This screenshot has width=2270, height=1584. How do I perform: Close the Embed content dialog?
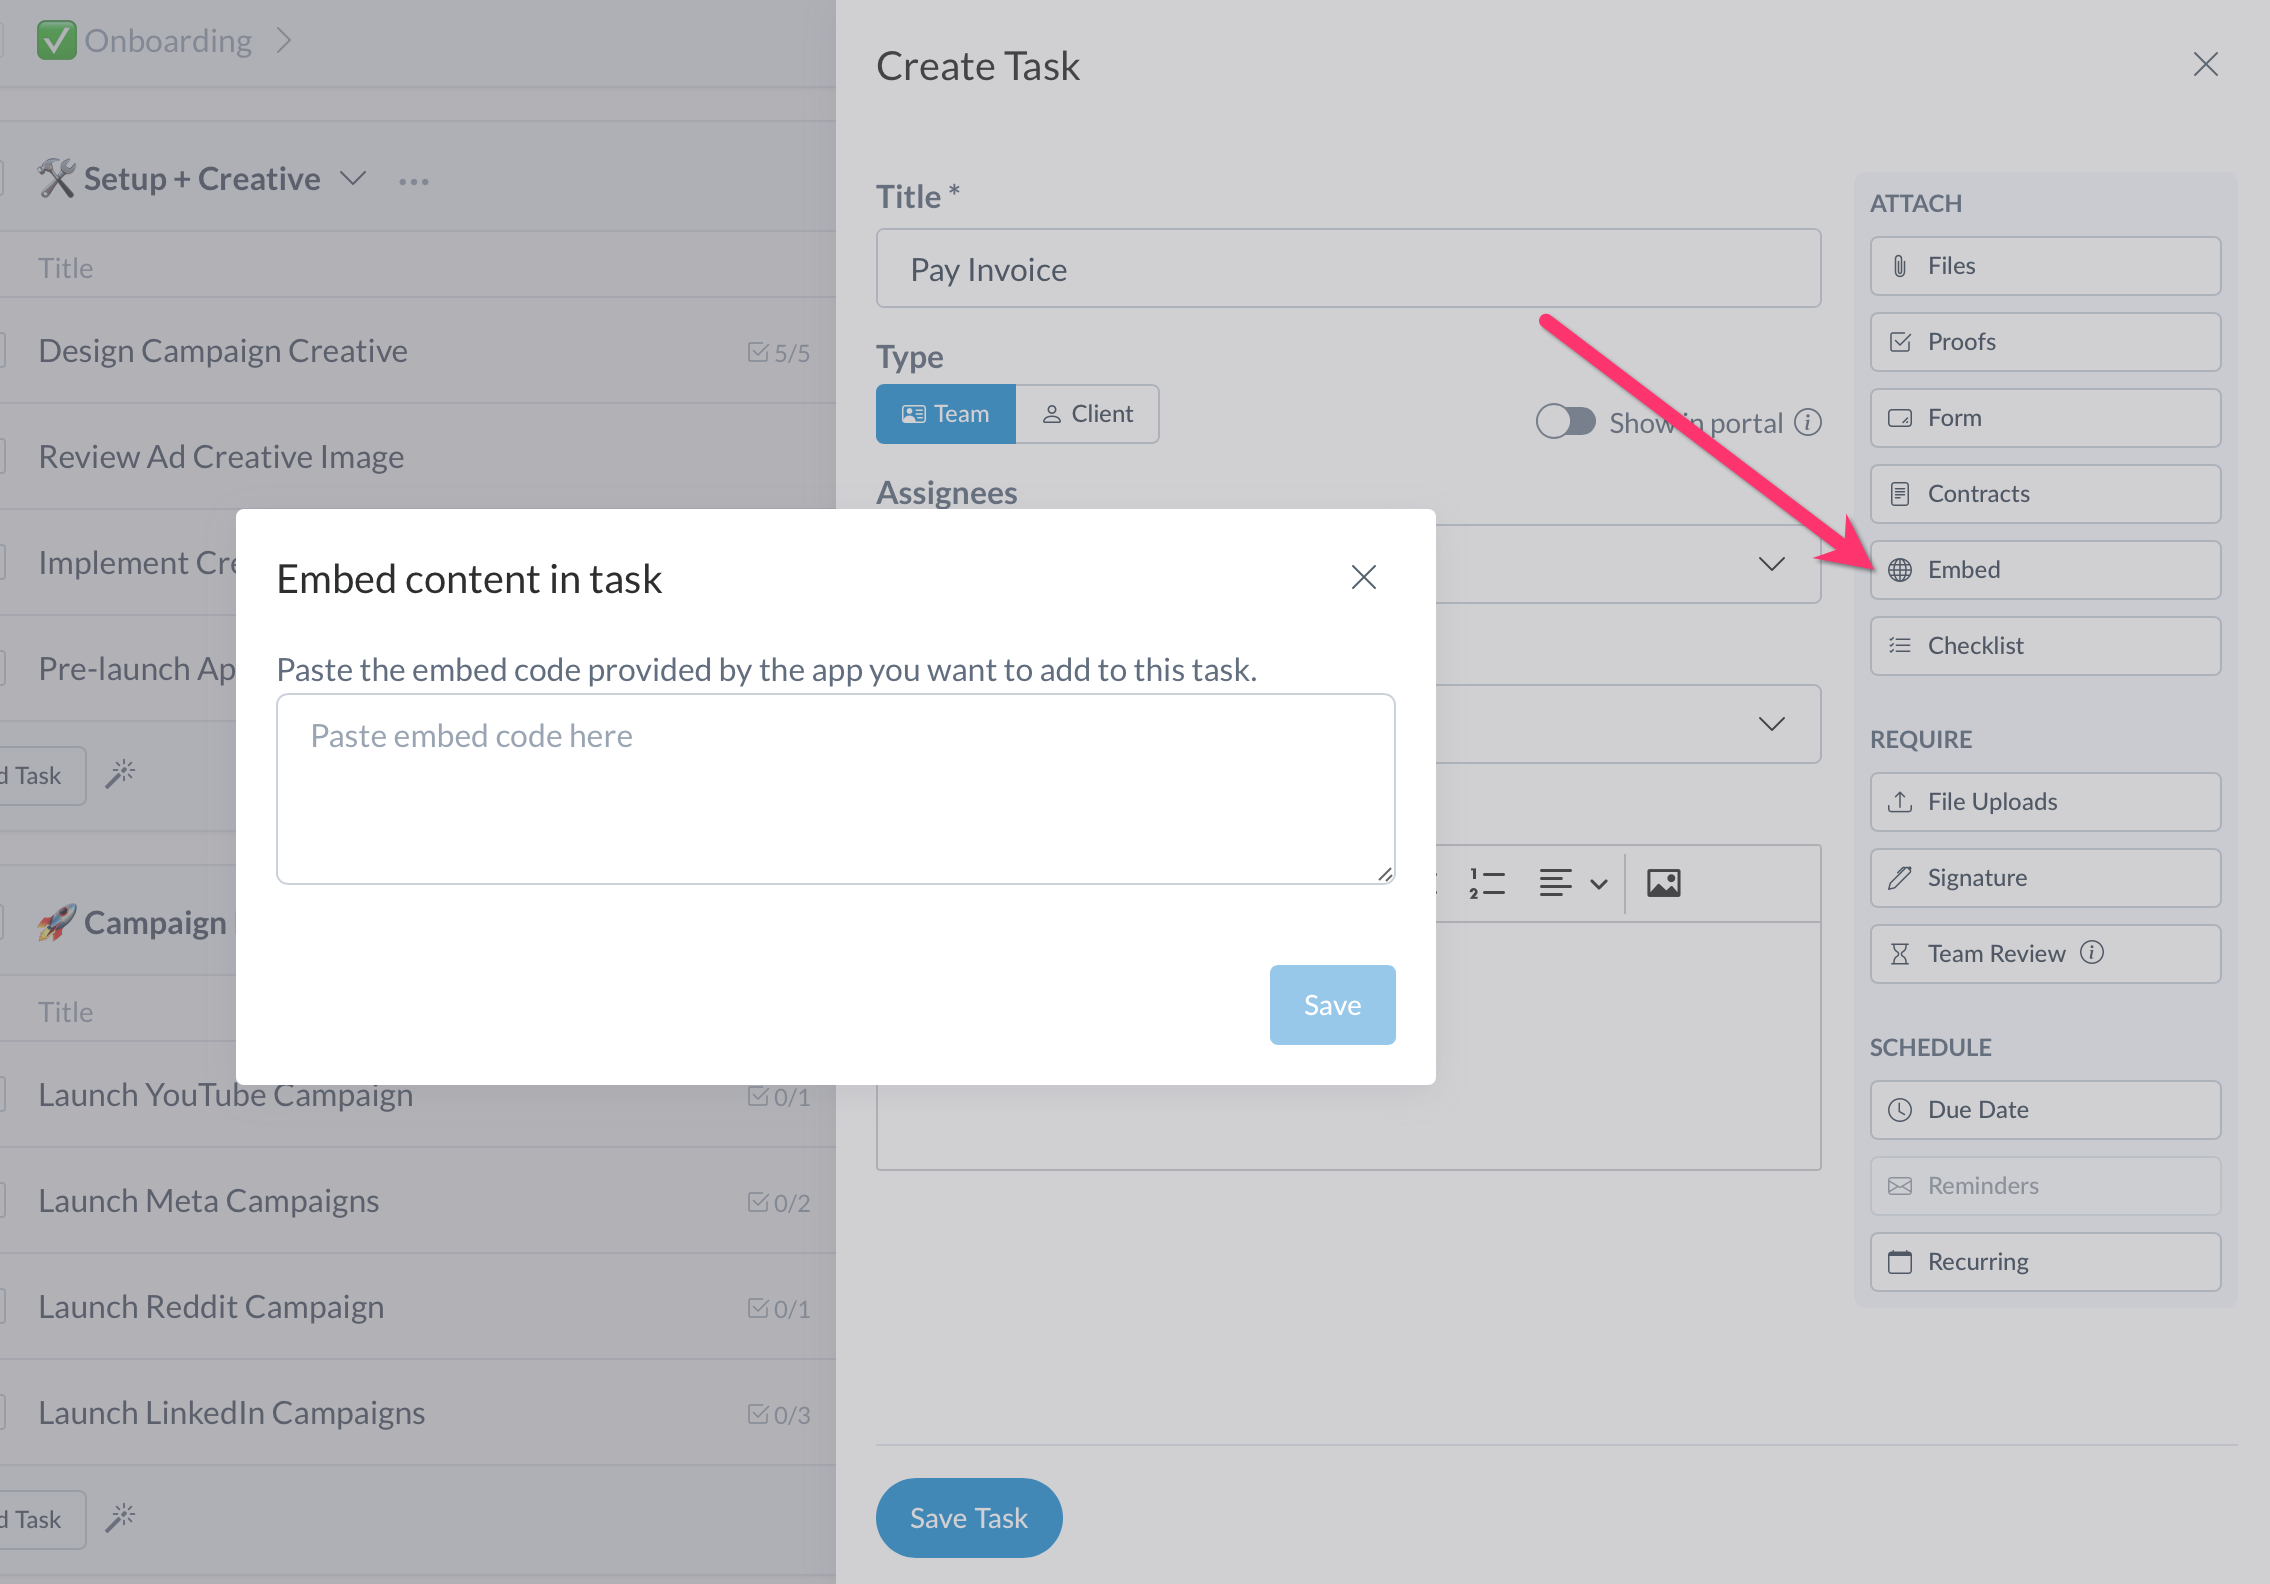1363,577
